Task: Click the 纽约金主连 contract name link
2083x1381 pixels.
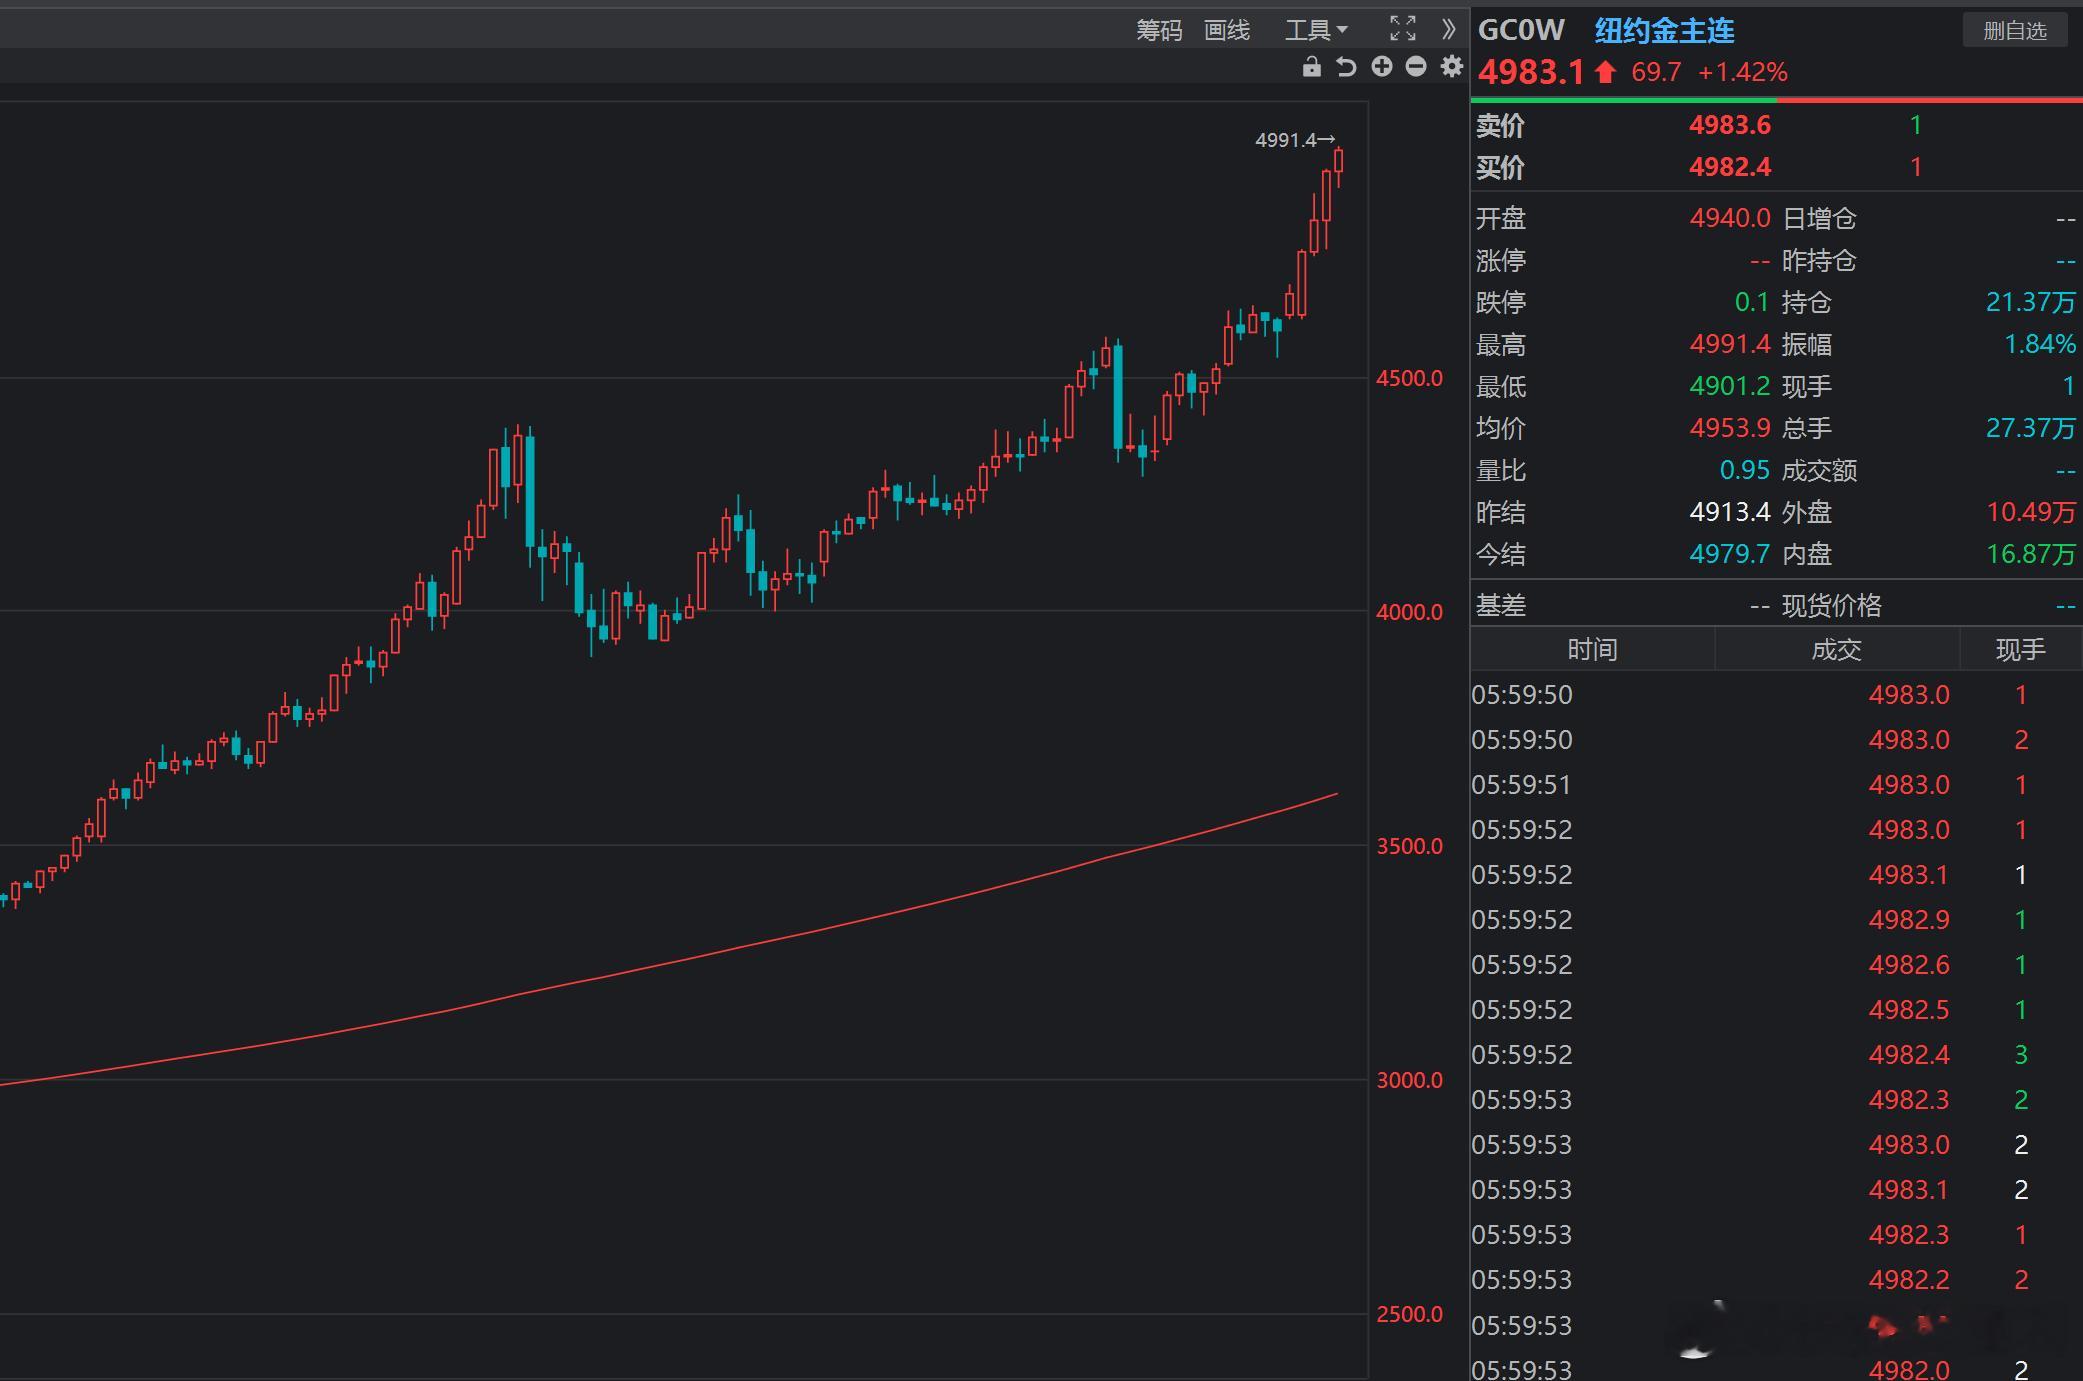Action: 1664,31
